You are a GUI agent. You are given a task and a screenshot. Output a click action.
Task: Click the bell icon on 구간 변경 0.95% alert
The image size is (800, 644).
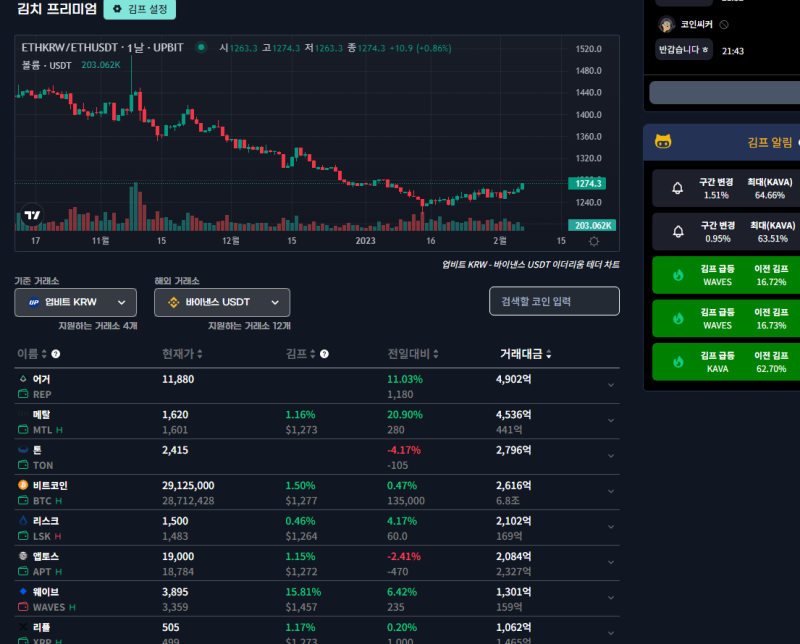[x=678, y=232]
